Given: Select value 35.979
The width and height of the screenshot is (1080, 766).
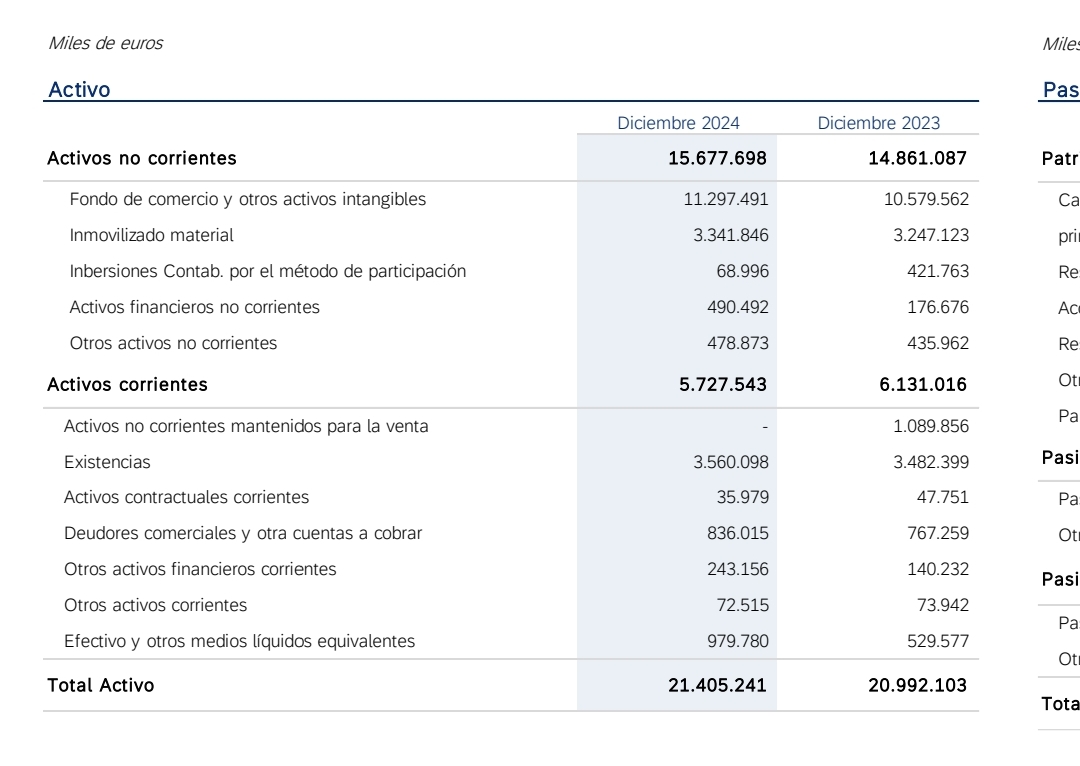Looking at the screenshot, I should tap(742, 497).
